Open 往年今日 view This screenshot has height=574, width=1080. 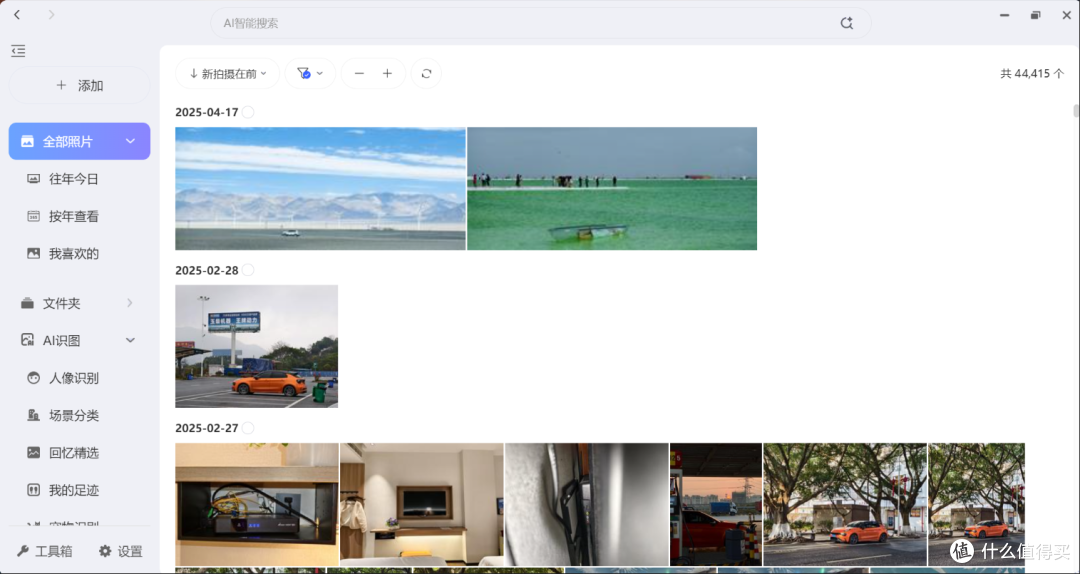click(79, 179)
